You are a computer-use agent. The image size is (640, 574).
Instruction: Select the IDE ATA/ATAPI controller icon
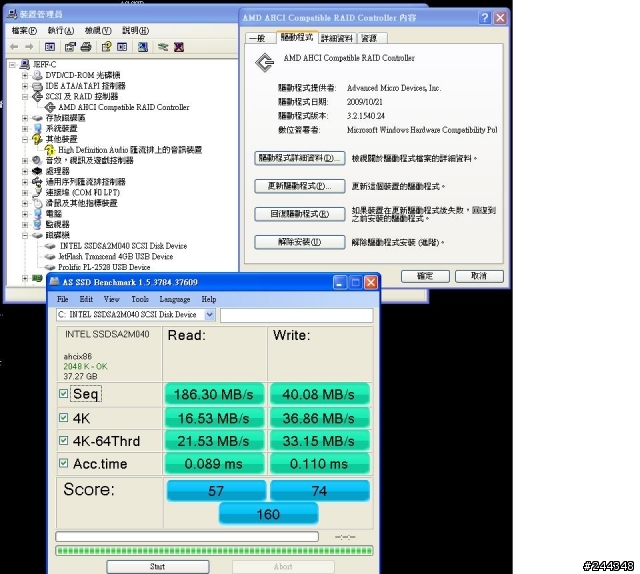tap(37, 86)
